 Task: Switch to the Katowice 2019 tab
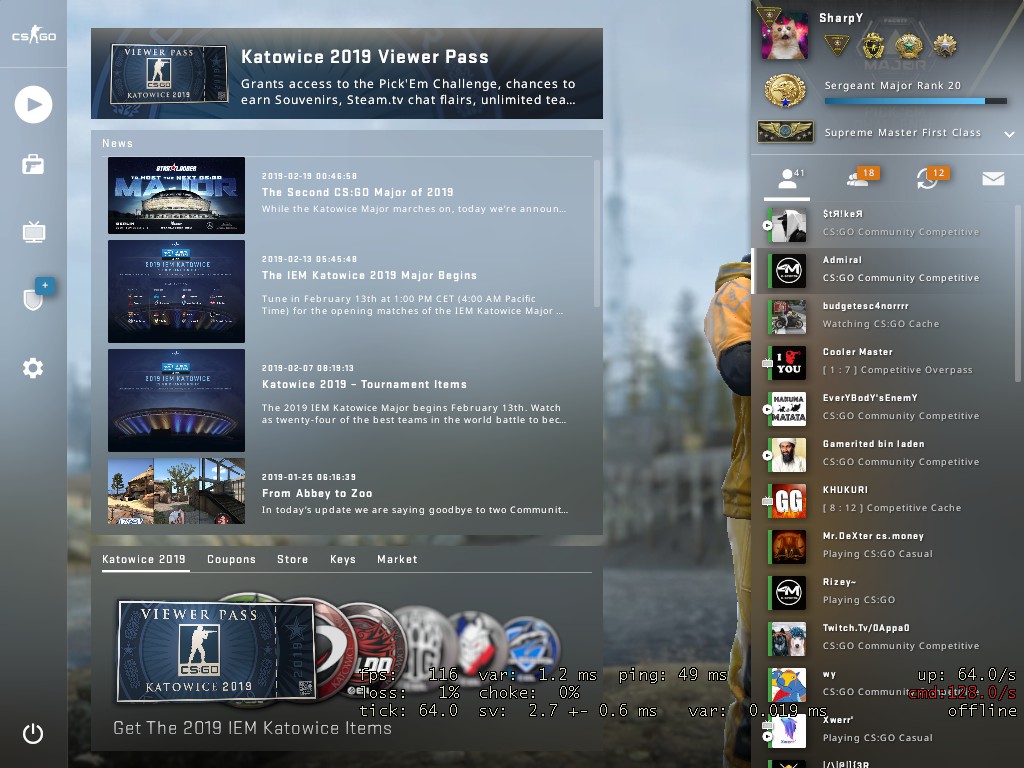(x=144, y=559)
